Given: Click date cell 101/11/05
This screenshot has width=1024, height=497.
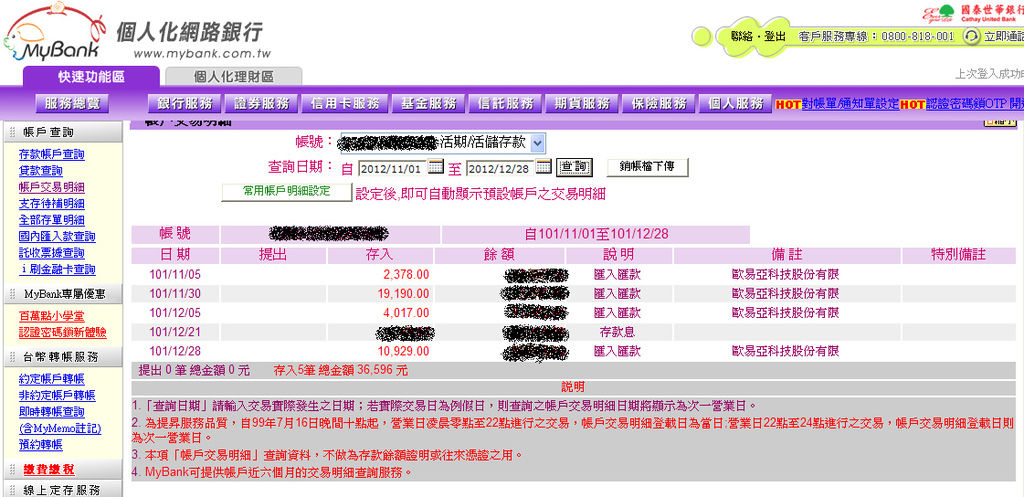Looking at the screenshot, I should click(176, 274).
